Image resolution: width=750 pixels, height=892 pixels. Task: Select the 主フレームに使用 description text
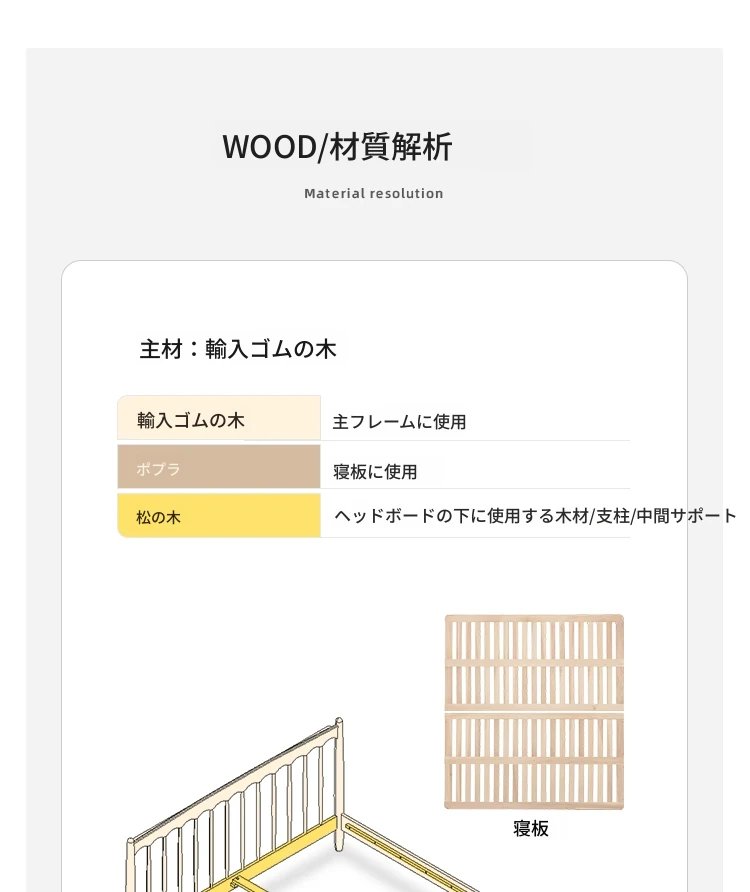click(399, 422)
